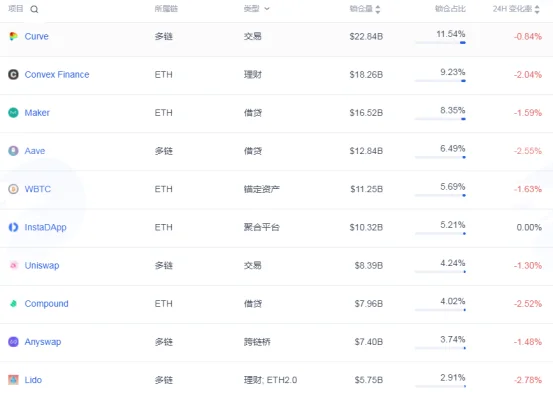
Task: Open the Compound project link
Action: coord(47,304)
